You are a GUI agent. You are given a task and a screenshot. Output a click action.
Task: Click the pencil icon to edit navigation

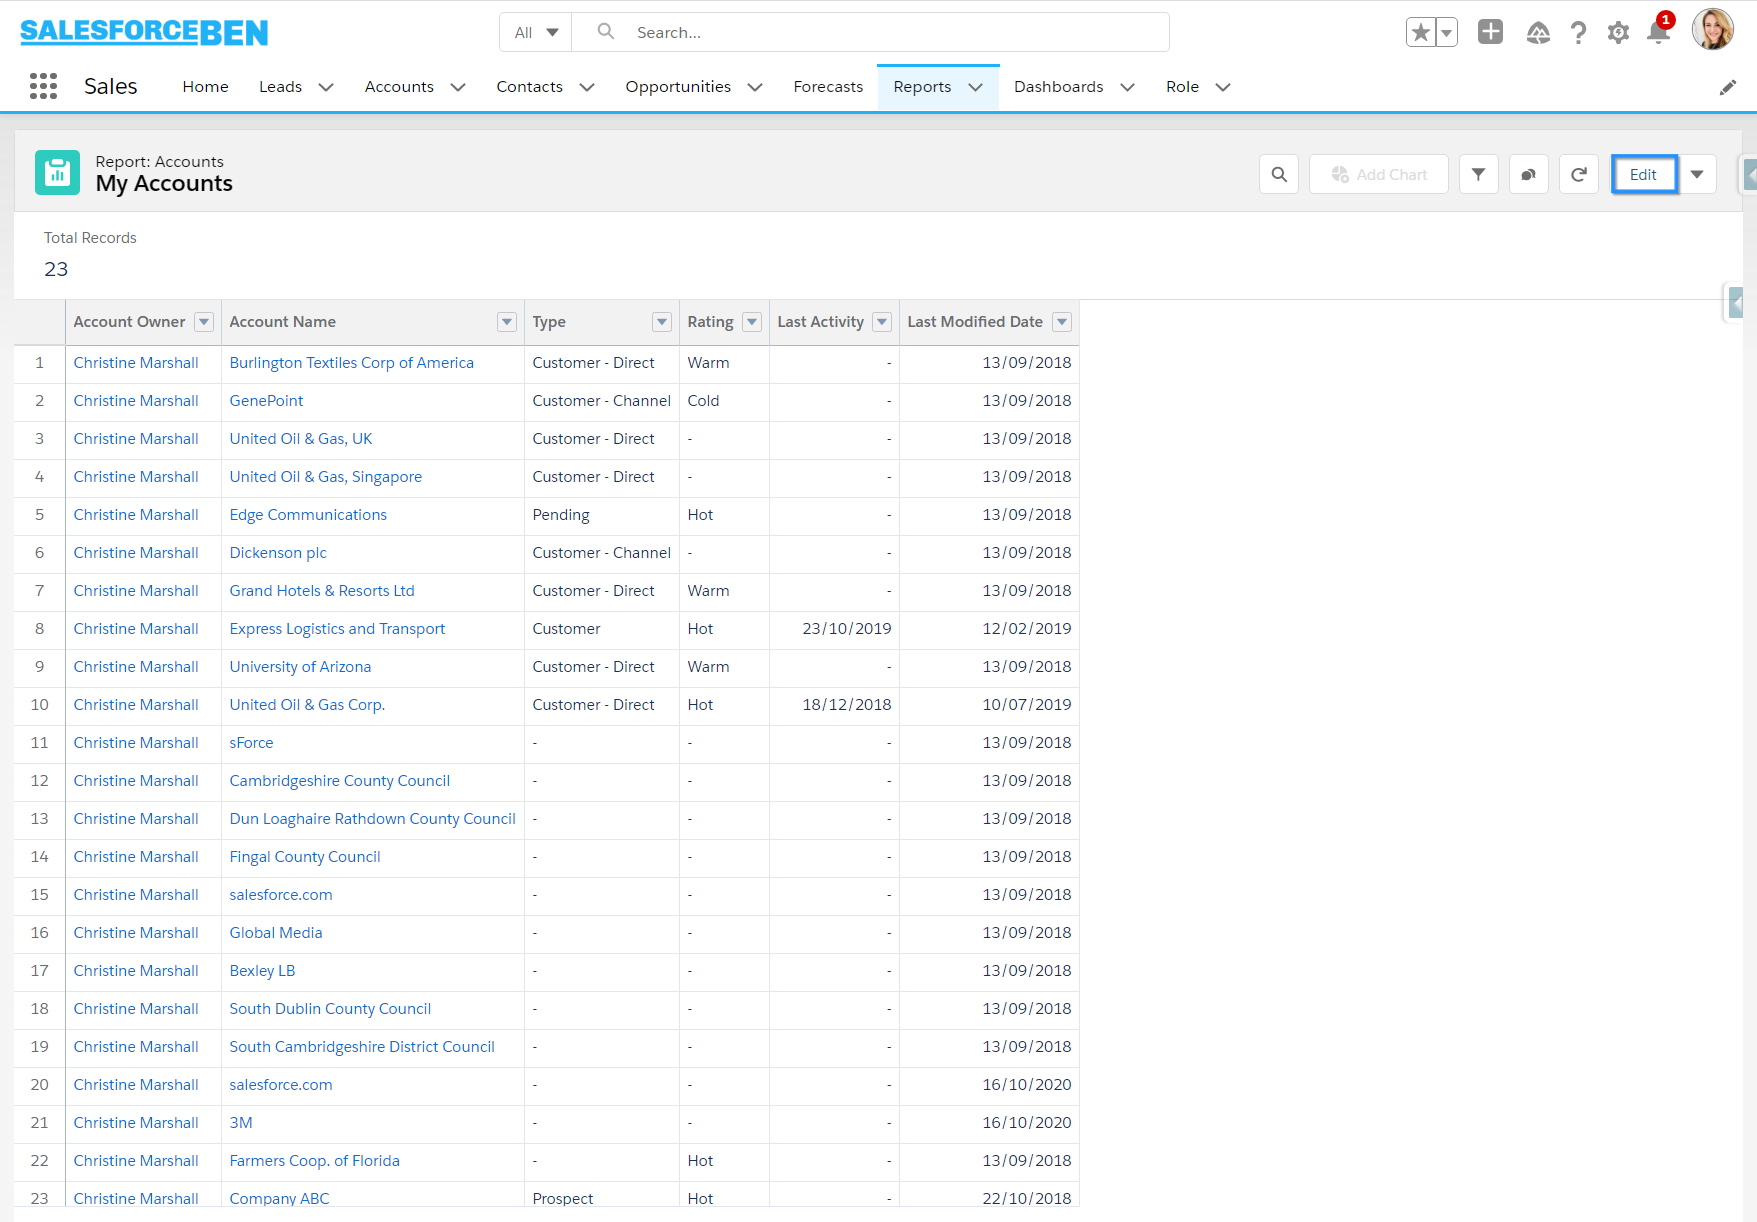click(1727, 87)
